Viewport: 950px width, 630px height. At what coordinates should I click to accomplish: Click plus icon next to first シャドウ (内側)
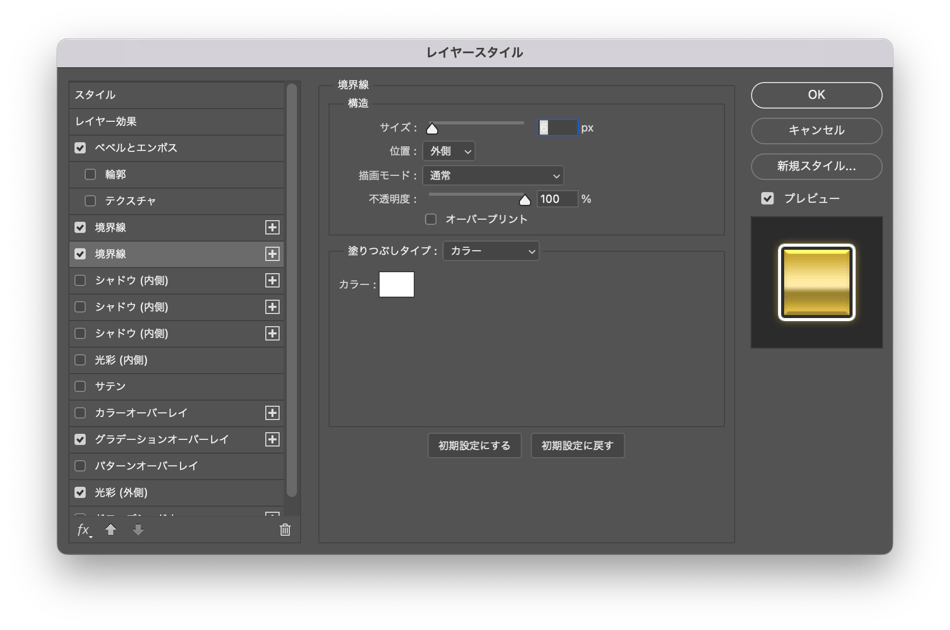tap(271, 281)
